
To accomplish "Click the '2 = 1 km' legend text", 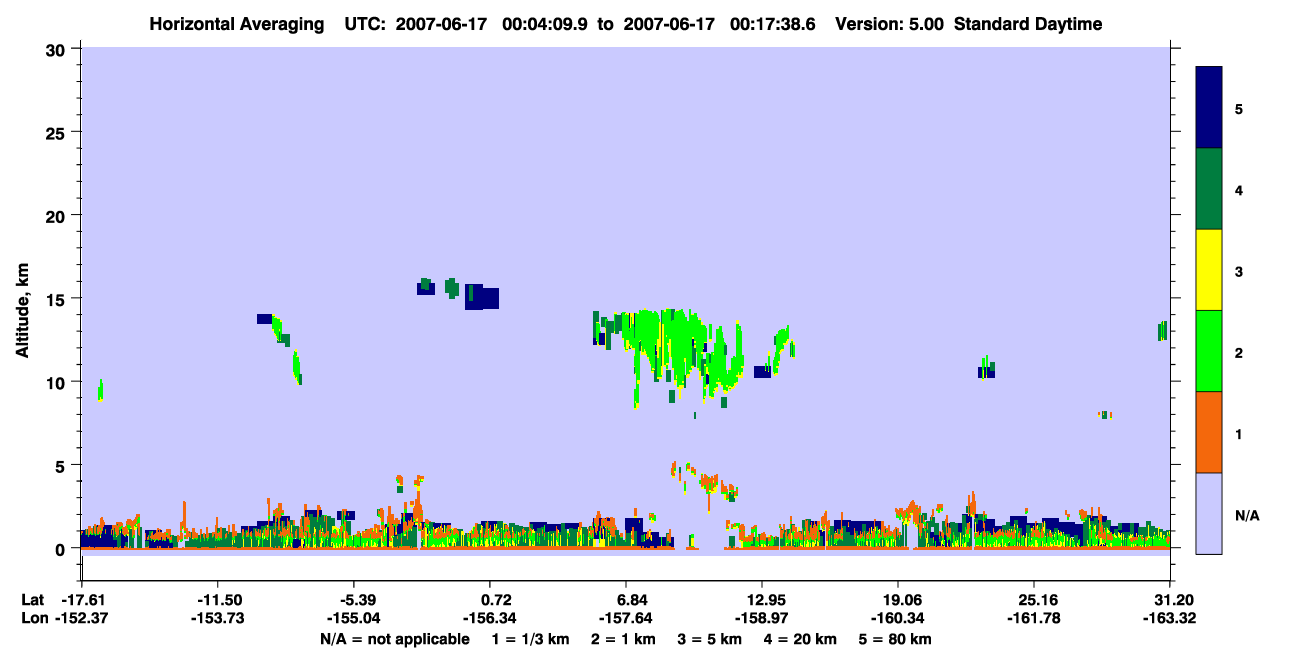I will tap(622, 639).
